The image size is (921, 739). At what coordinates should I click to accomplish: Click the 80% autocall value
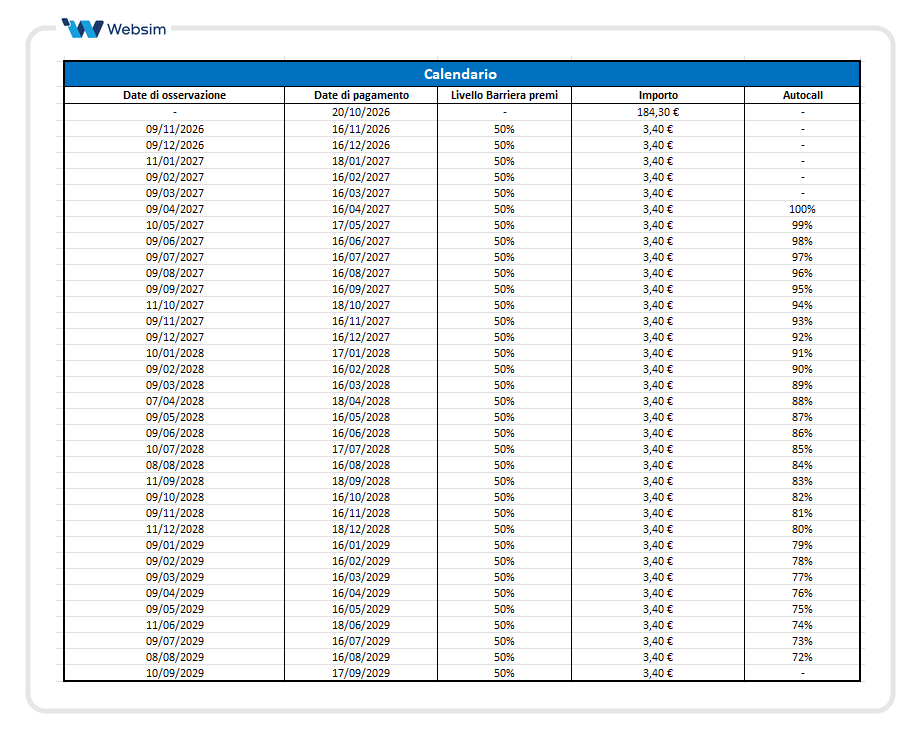pyautogui.click(x=802, y=529)
